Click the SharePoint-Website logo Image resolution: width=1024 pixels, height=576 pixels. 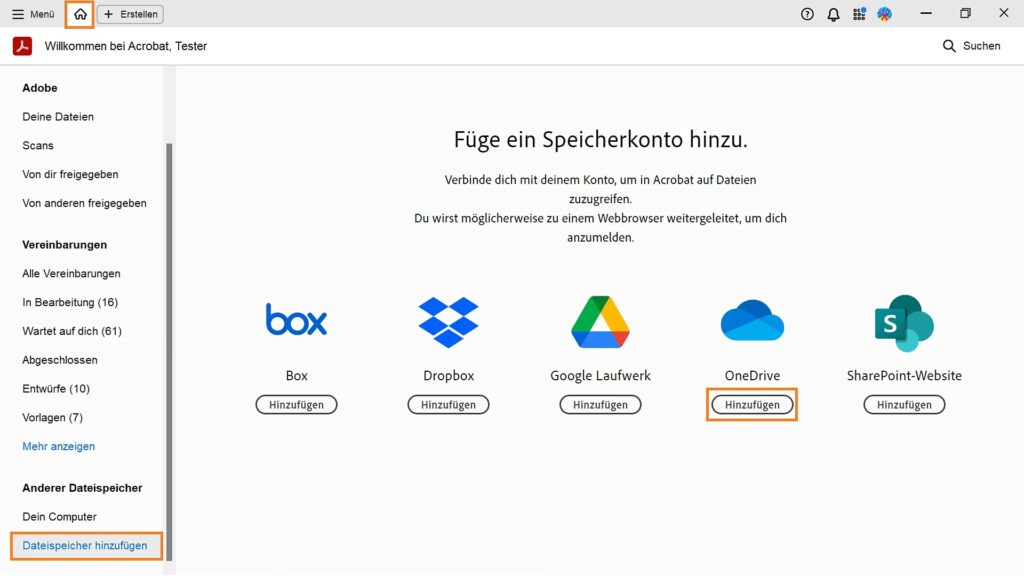904,322
